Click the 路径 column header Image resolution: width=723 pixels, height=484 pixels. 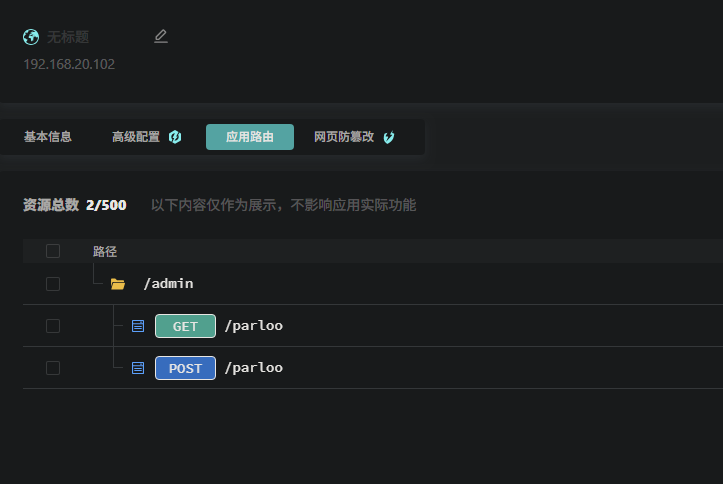(105, 251)
